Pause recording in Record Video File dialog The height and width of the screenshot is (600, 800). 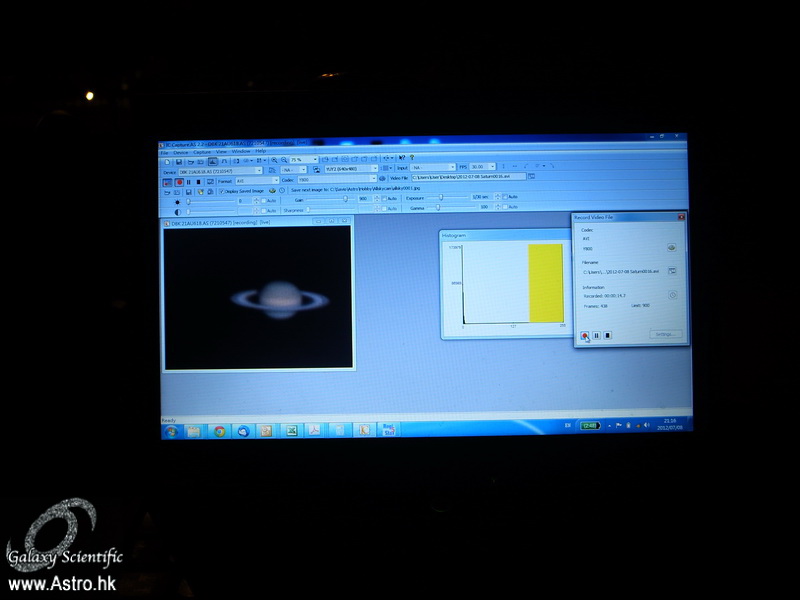[x=596, y=336]
